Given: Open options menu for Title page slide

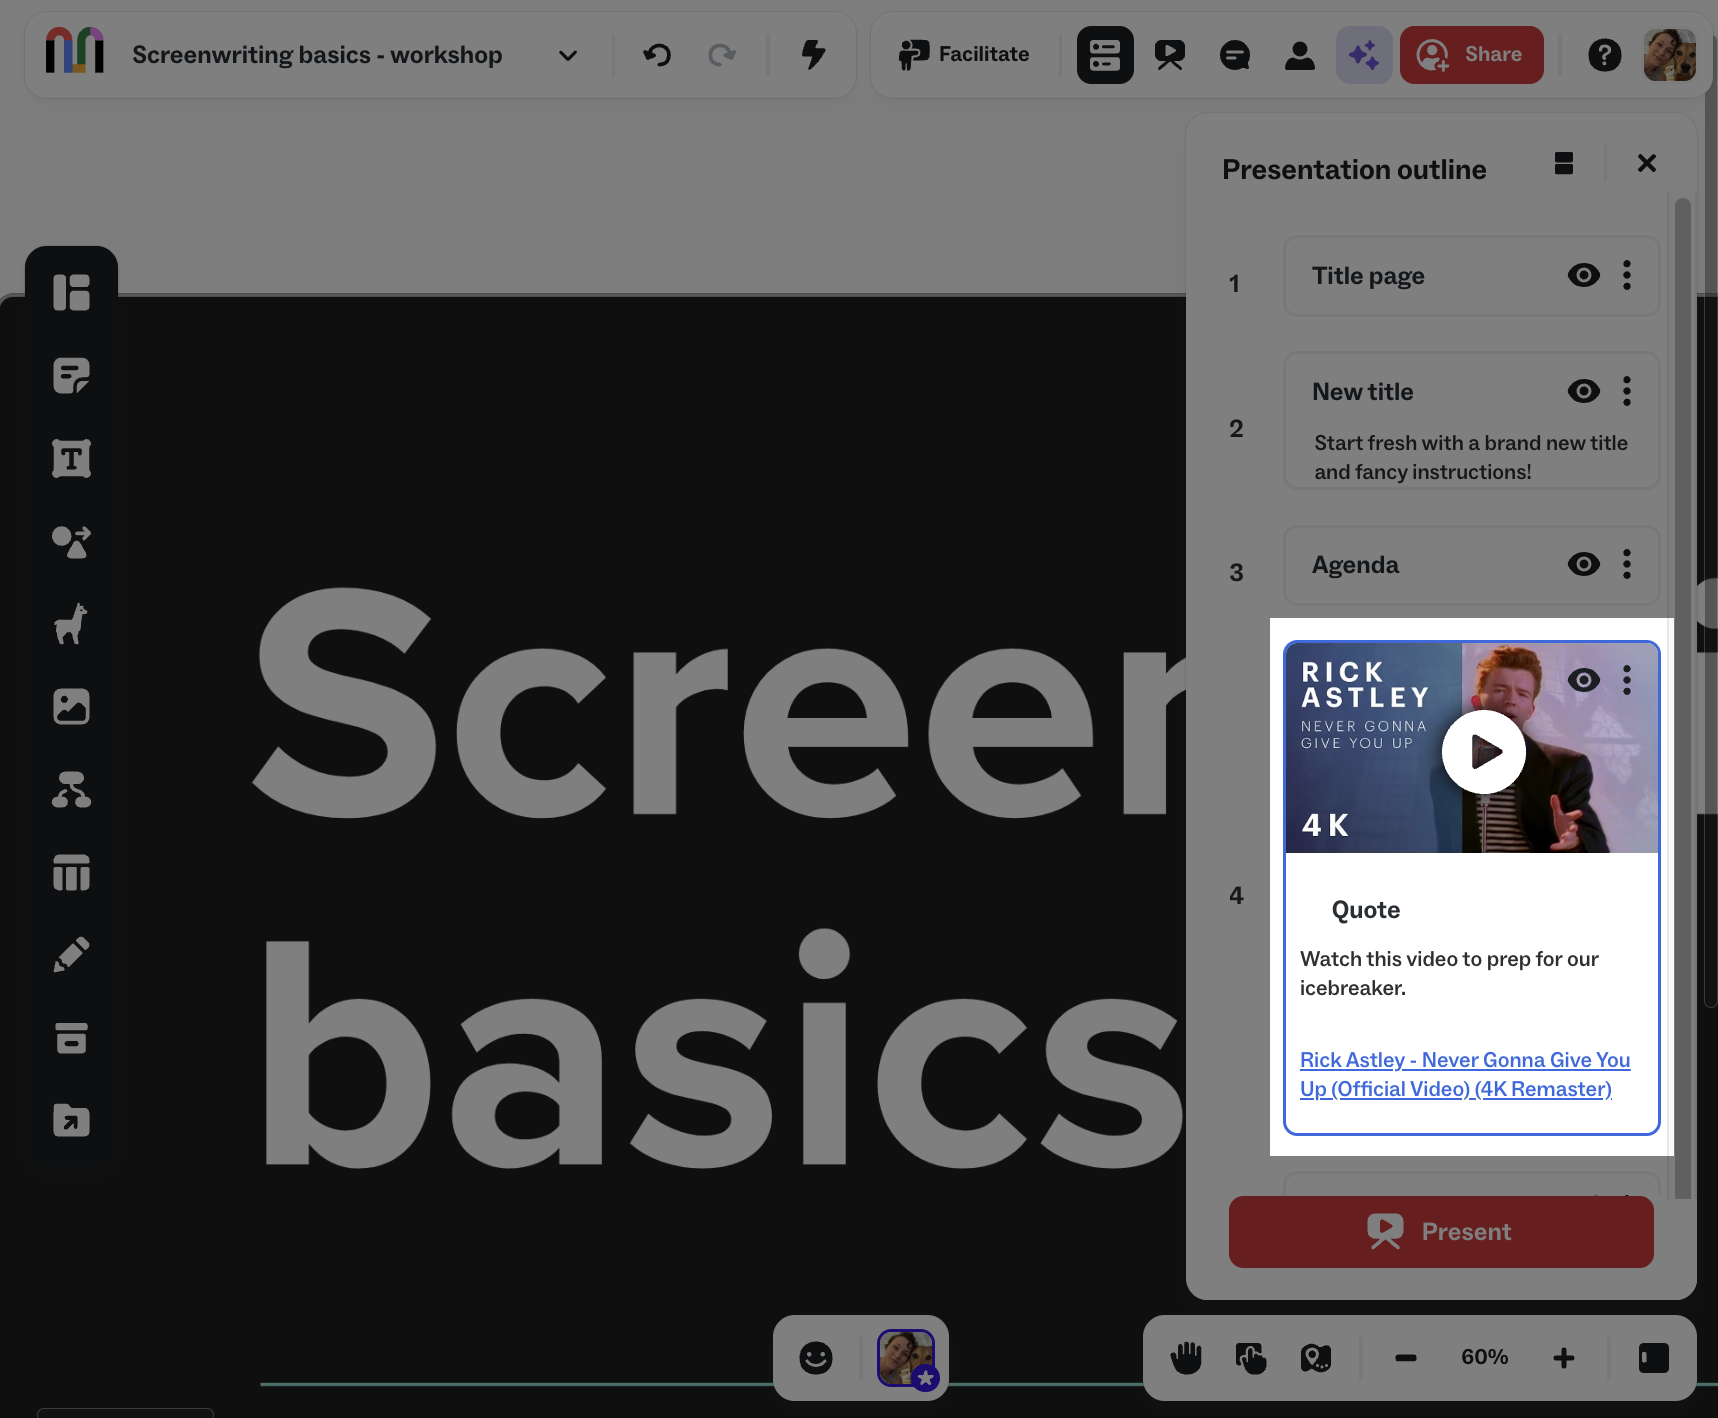Looking at the screenshot, I should pos(1627,275).
